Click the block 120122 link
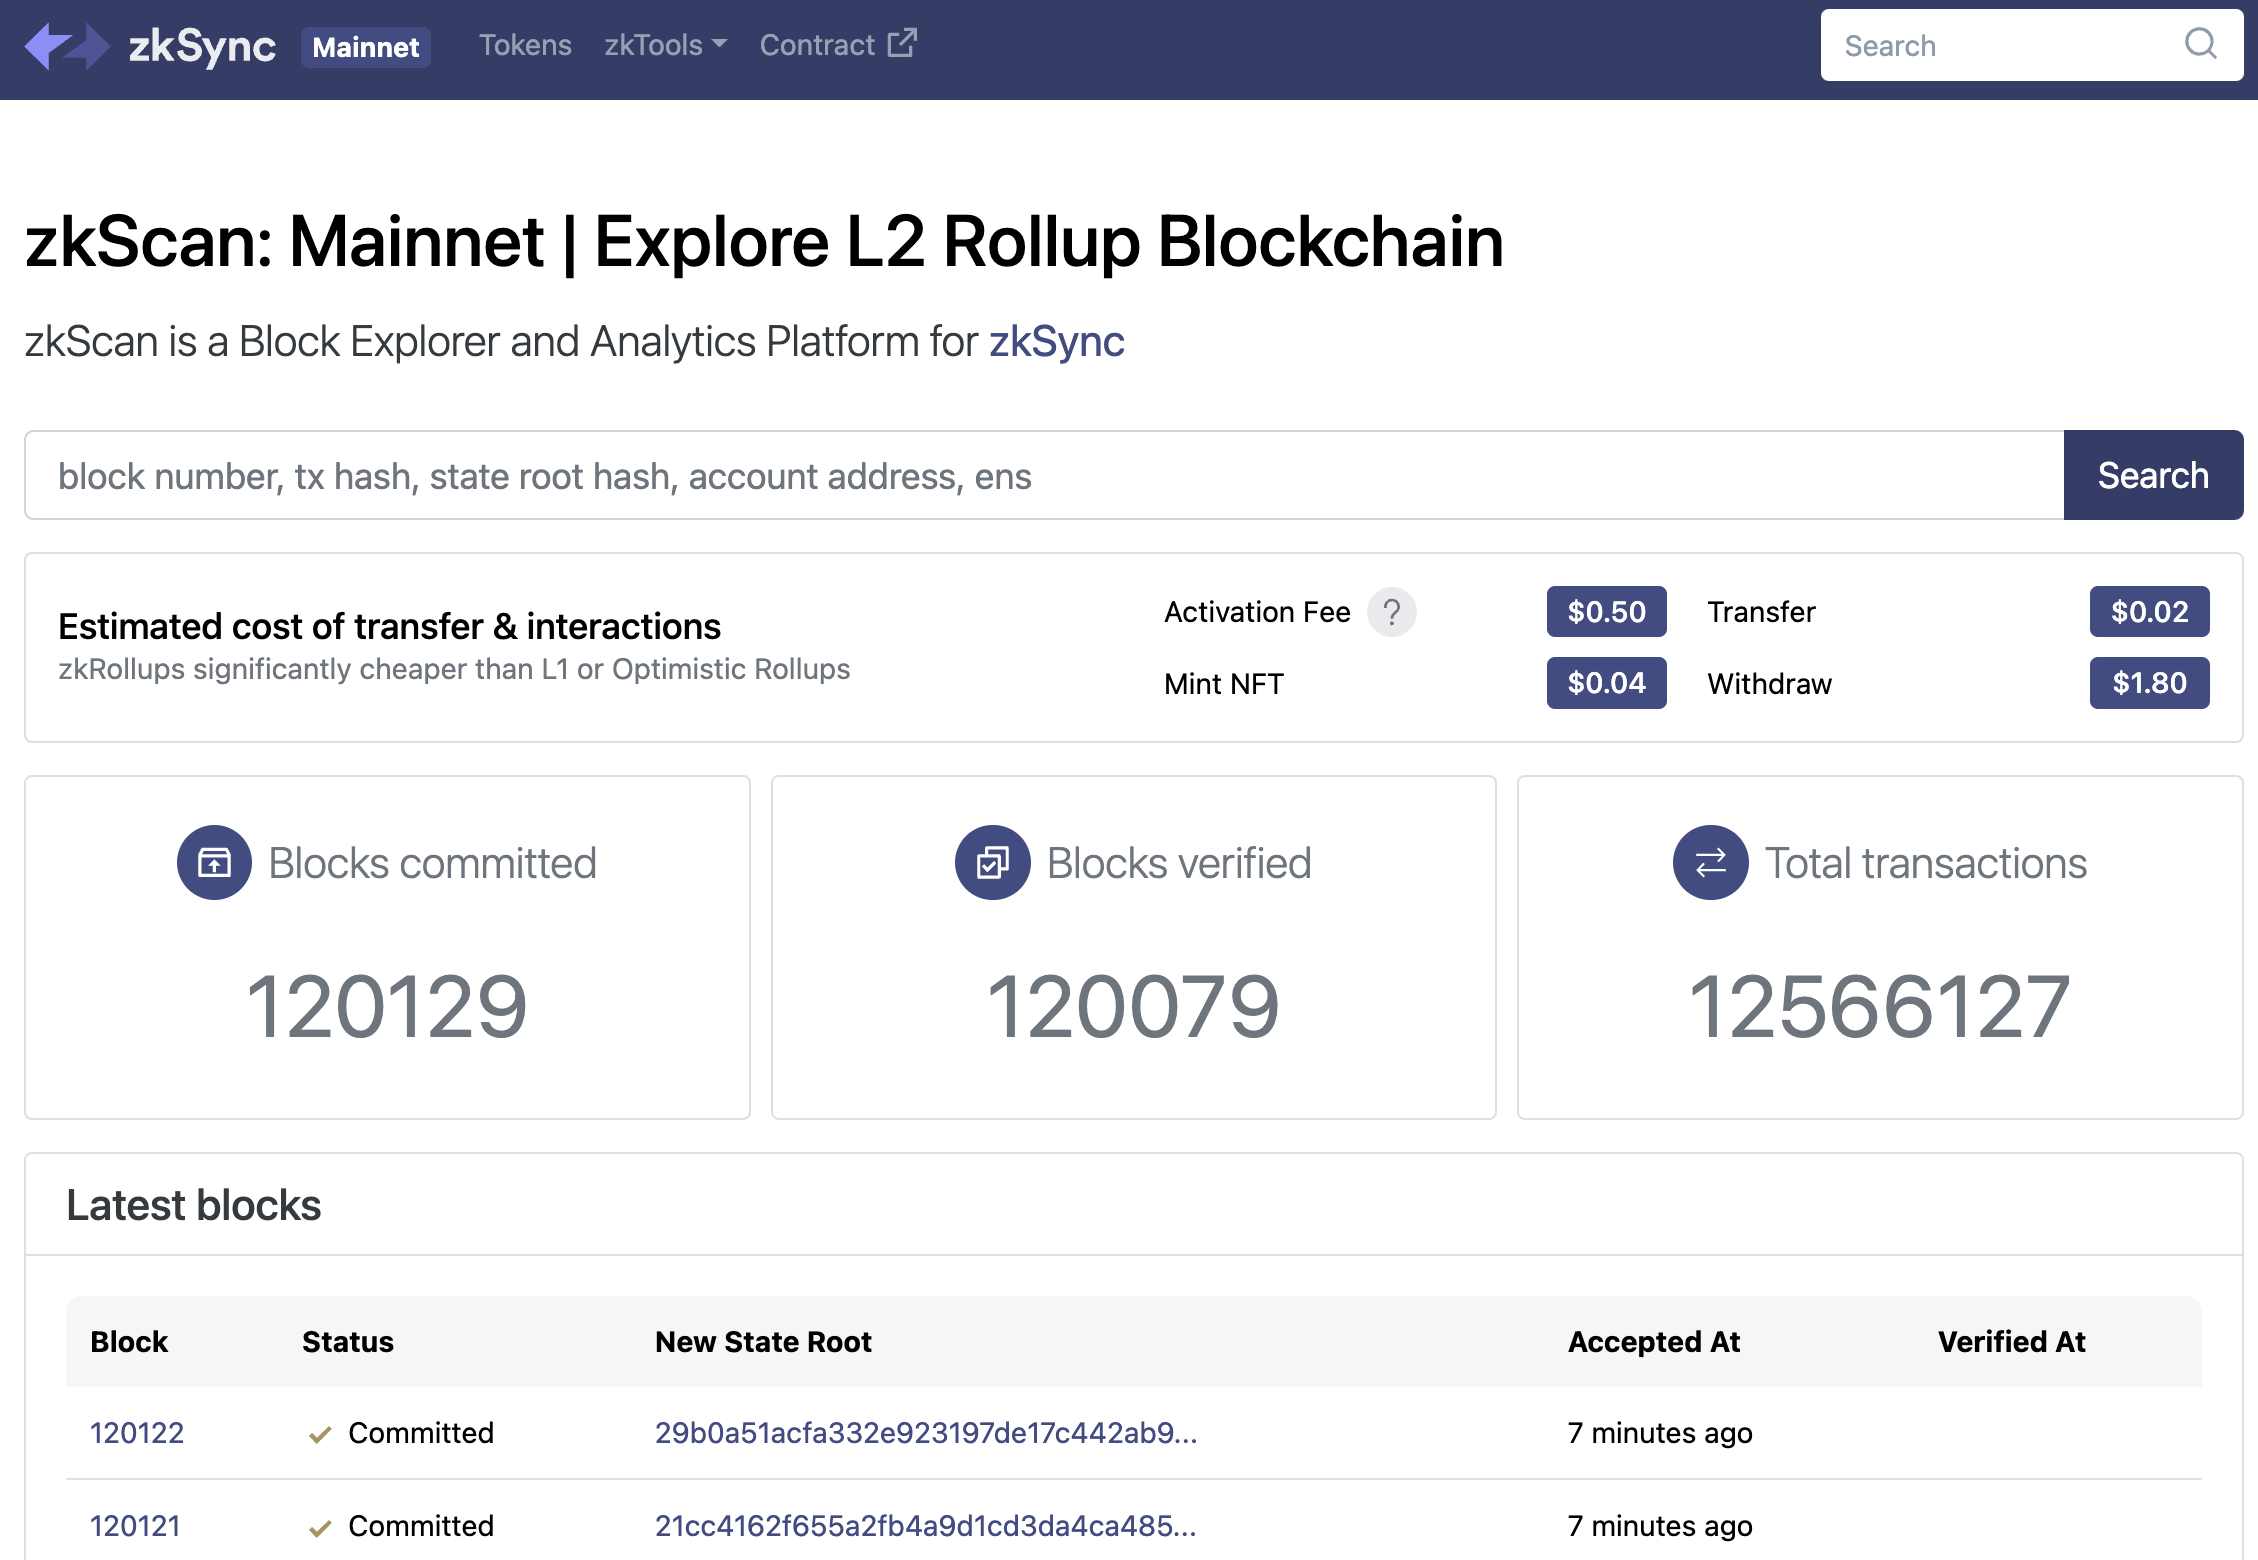2258x1560 pixels. (134, 1430)
